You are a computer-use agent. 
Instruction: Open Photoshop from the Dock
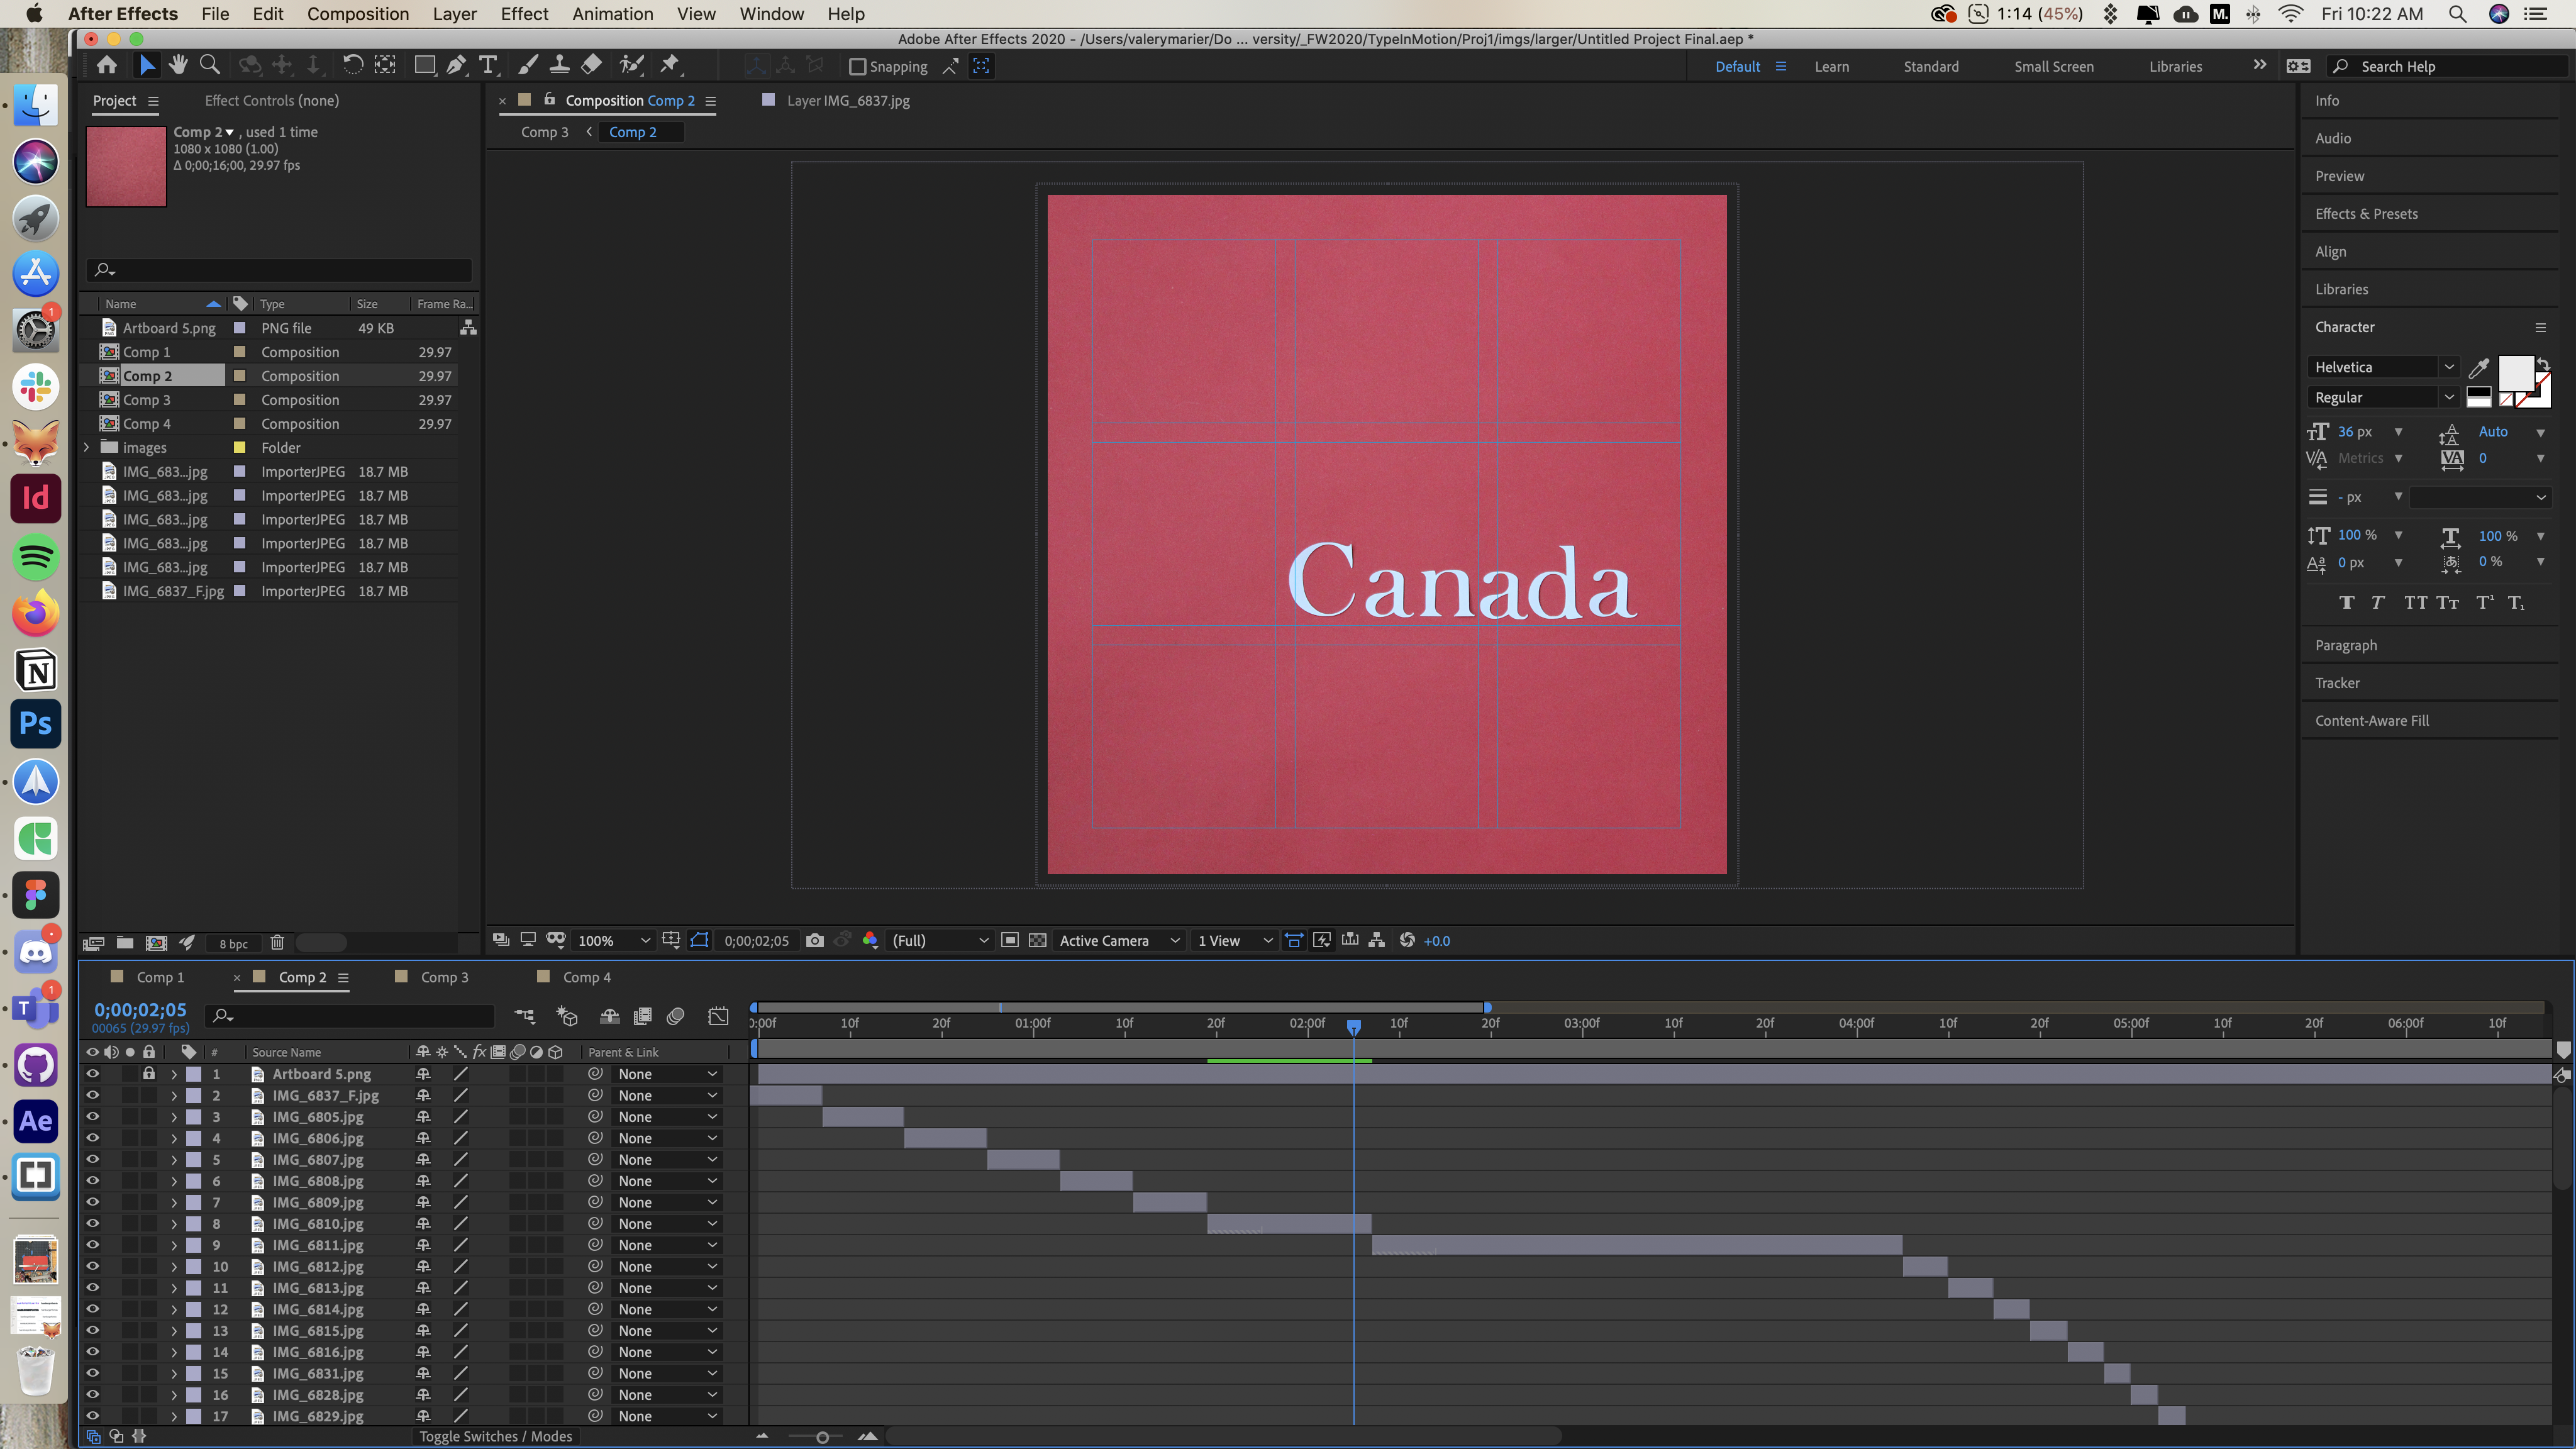coord(36,724)
